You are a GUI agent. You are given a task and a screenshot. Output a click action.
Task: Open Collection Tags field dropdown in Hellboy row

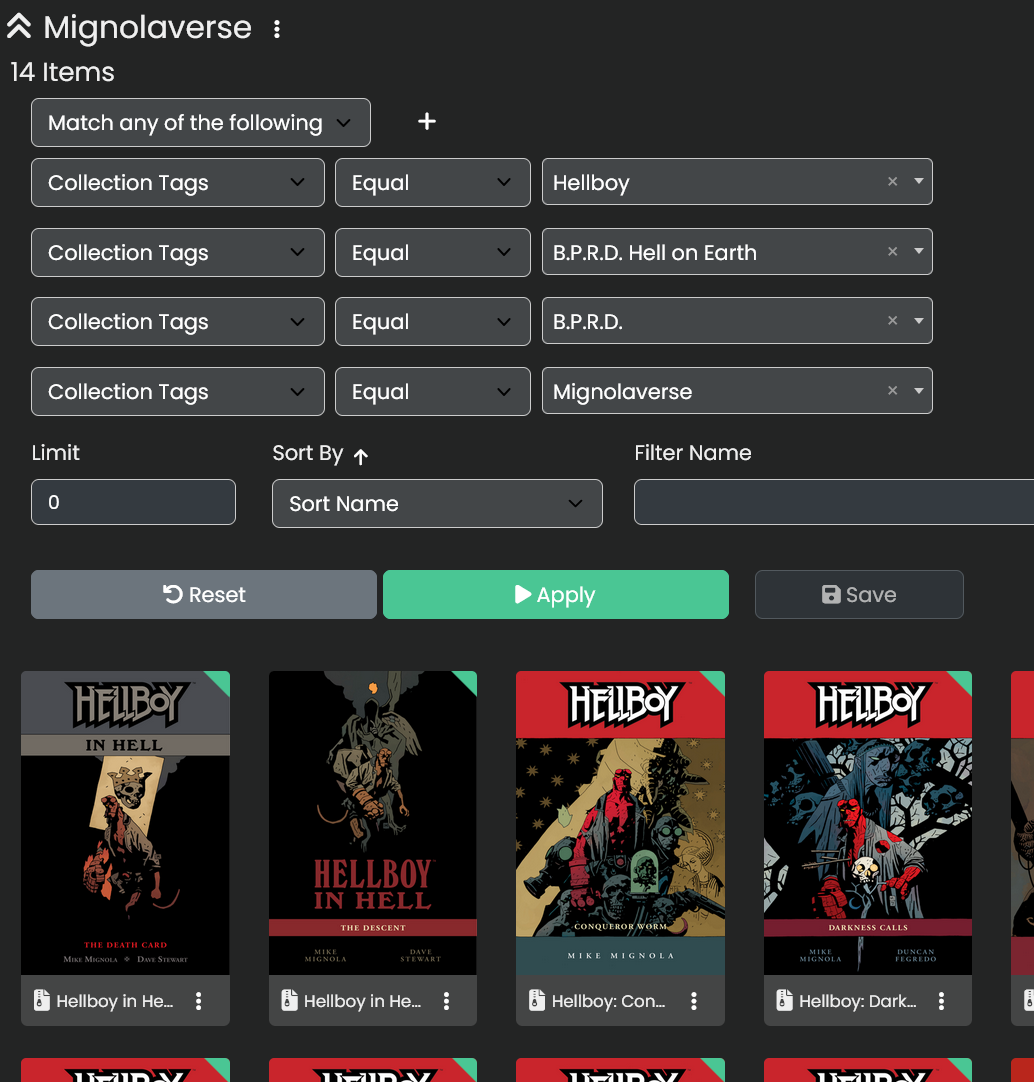178,183
